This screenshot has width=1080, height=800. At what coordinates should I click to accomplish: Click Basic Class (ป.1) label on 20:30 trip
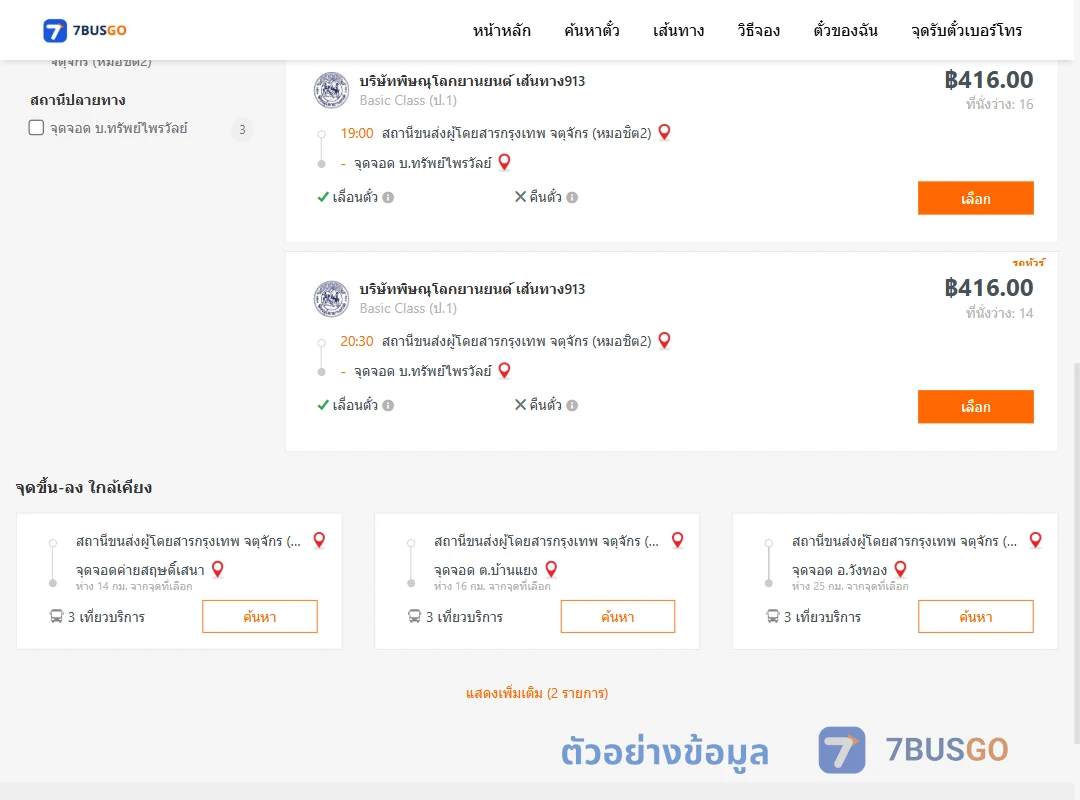click(408, 309)
